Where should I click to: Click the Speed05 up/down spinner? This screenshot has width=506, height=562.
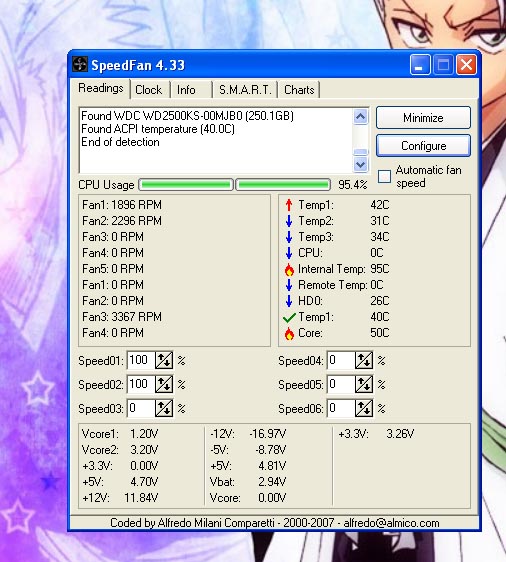(364, 384)
